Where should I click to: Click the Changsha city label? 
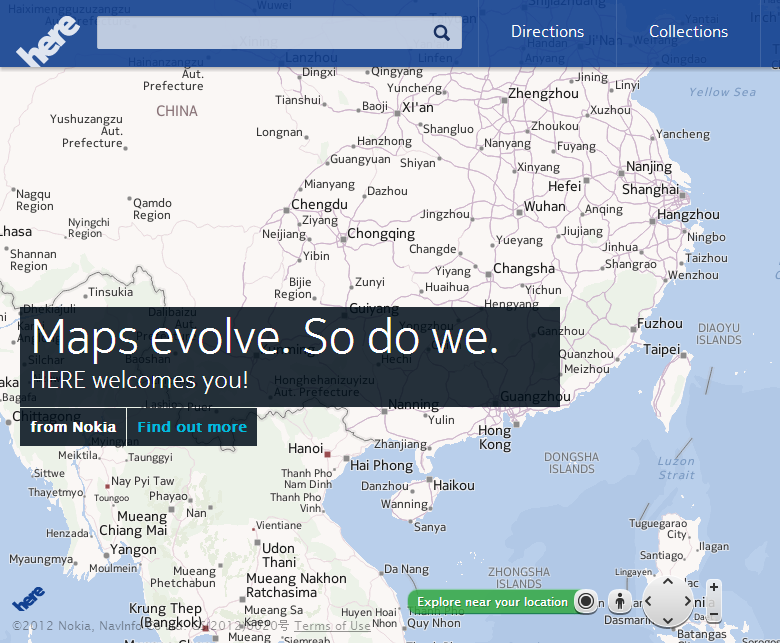[x=524, y=269]
